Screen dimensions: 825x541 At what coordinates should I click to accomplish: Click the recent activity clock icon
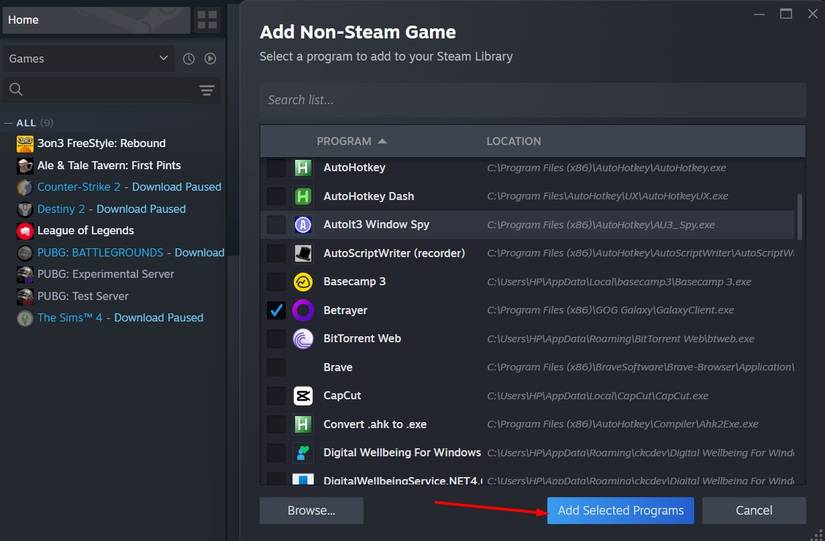(x=188, y=59)
